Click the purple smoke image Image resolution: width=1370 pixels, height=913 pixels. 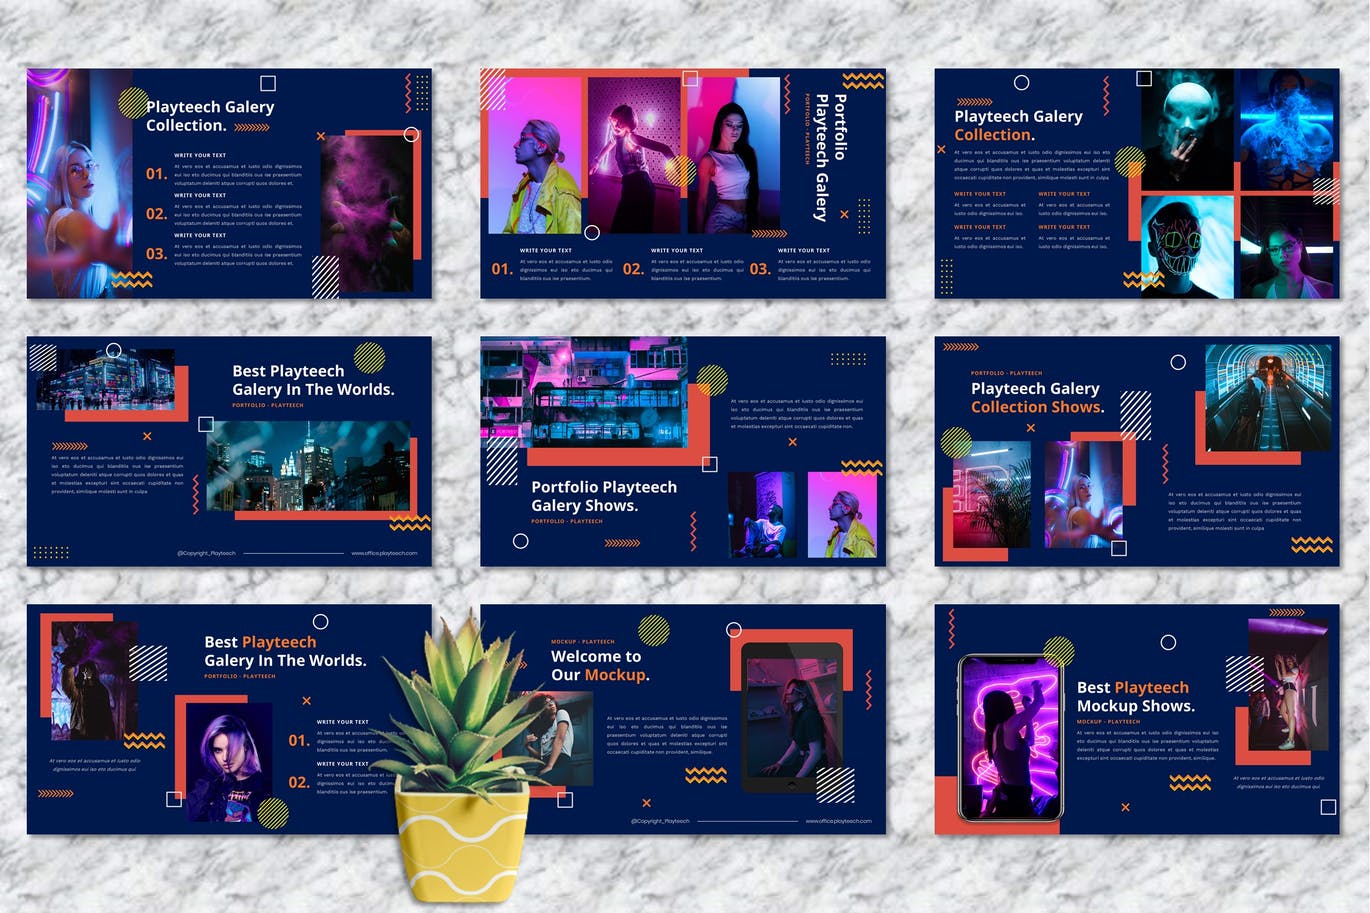pos(366,213)
